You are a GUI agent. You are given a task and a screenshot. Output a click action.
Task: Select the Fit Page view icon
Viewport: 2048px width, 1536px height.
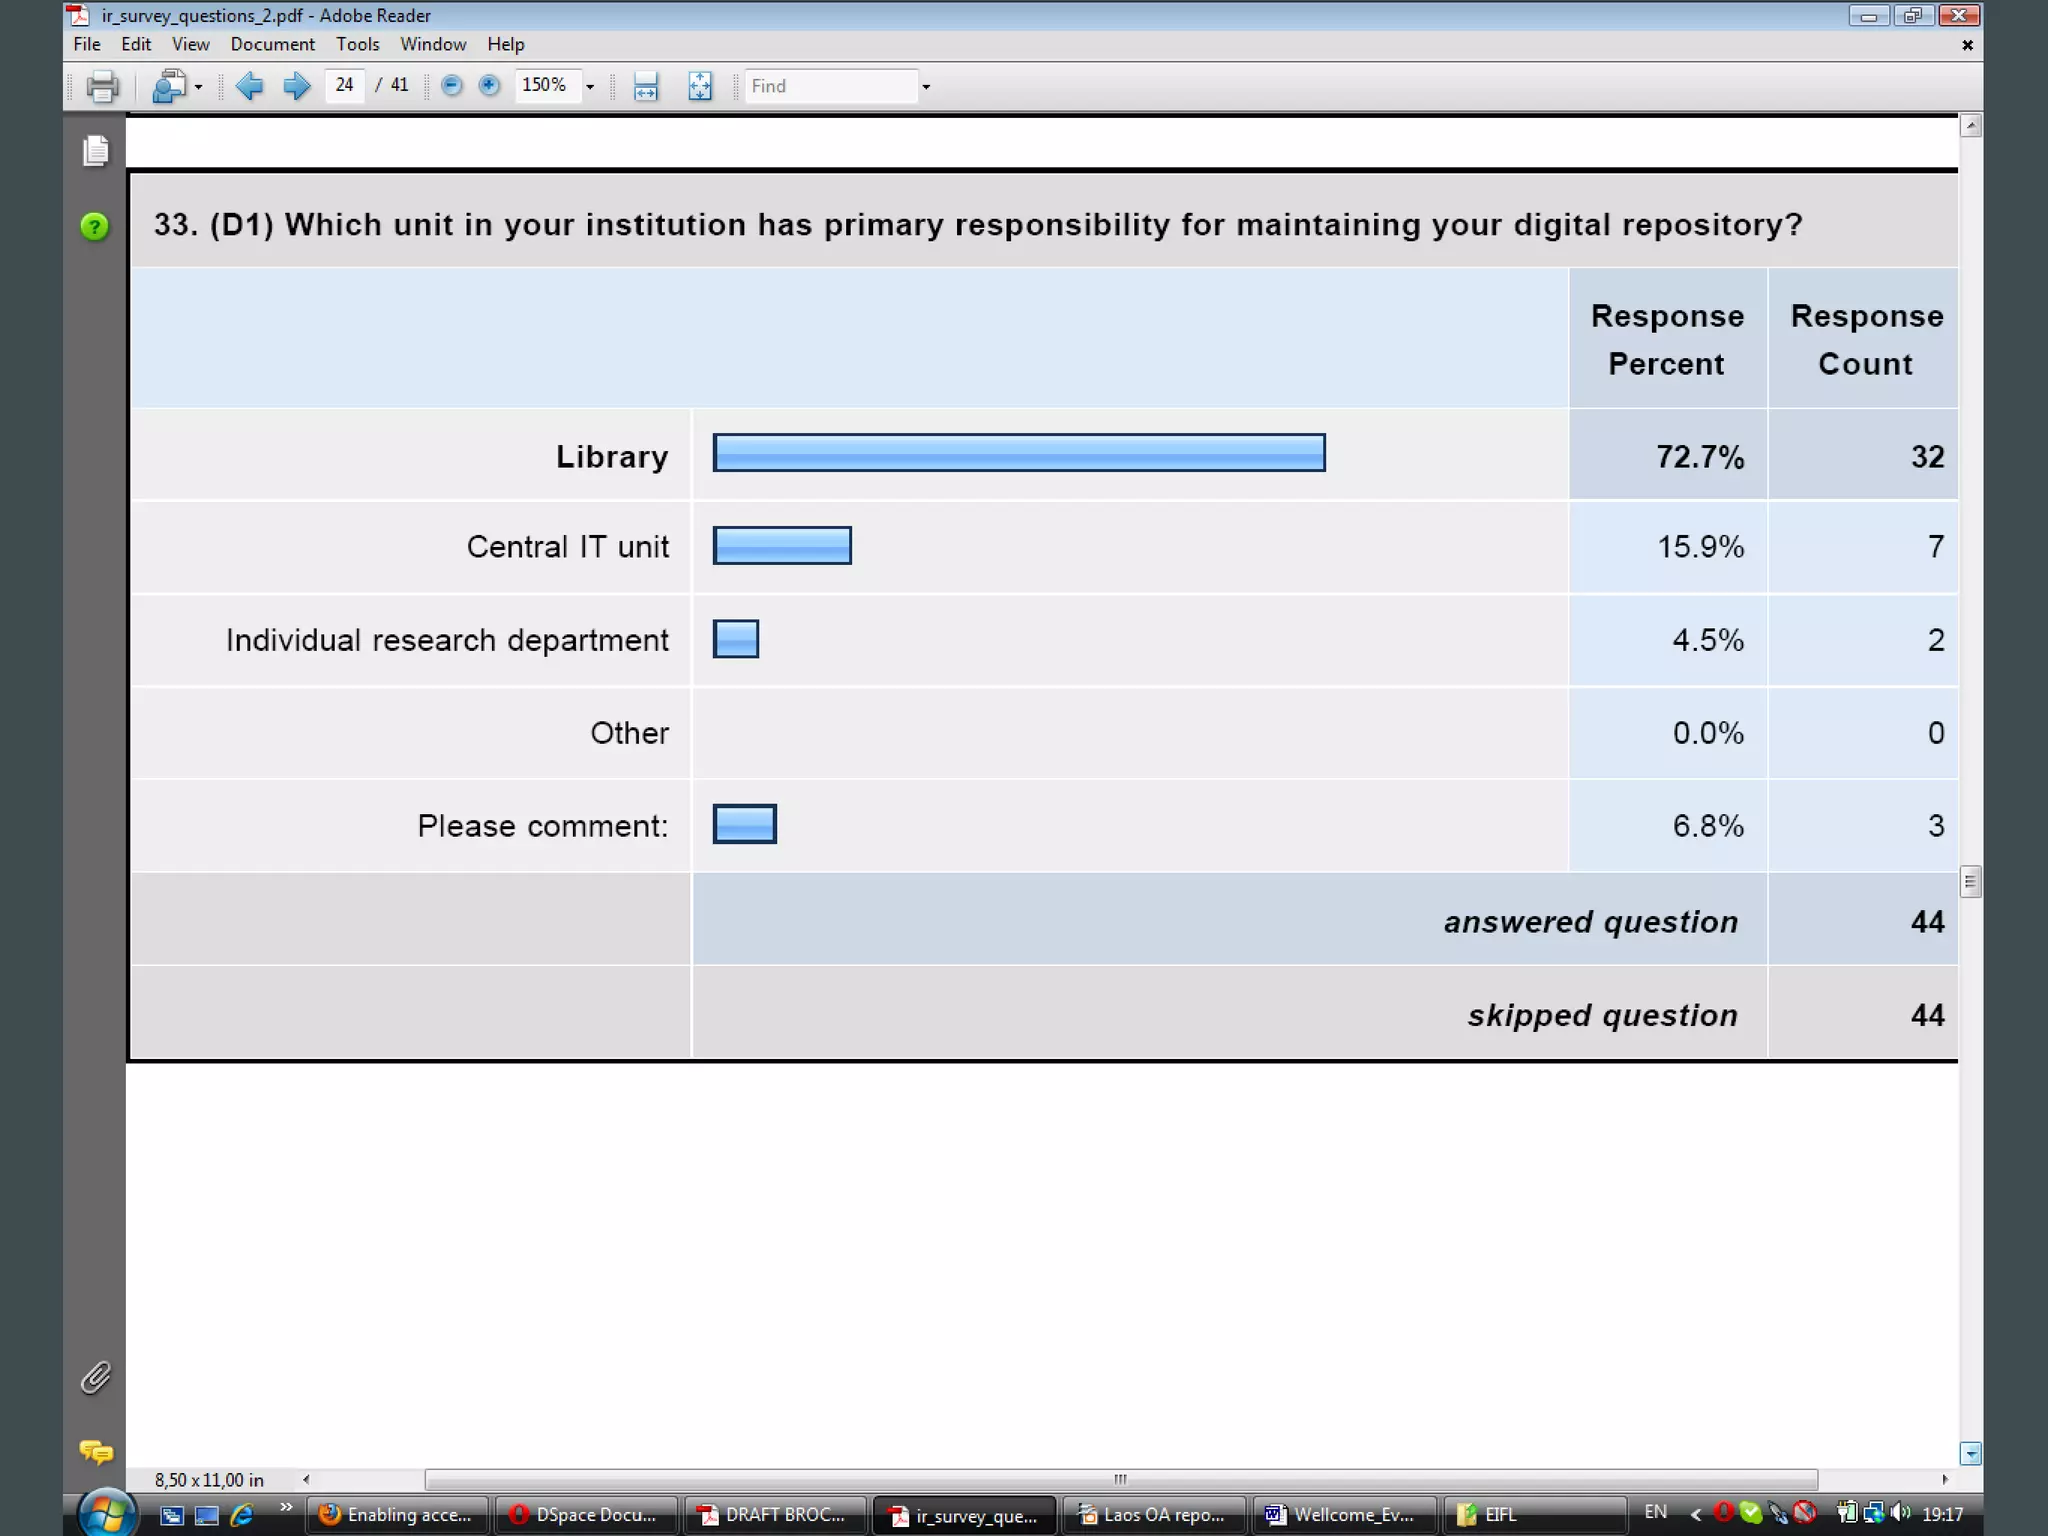[700, 87]
